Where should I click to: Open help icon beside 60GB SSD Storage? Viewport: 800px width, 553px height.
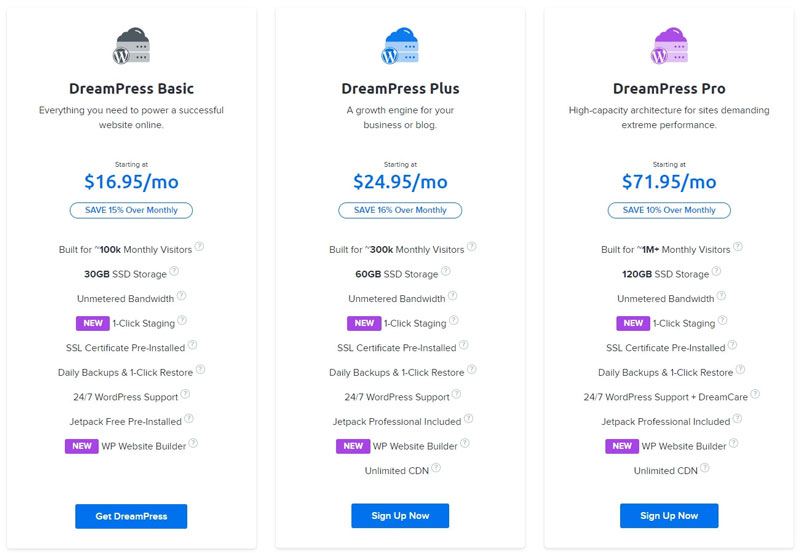click(x=446, y=271)
